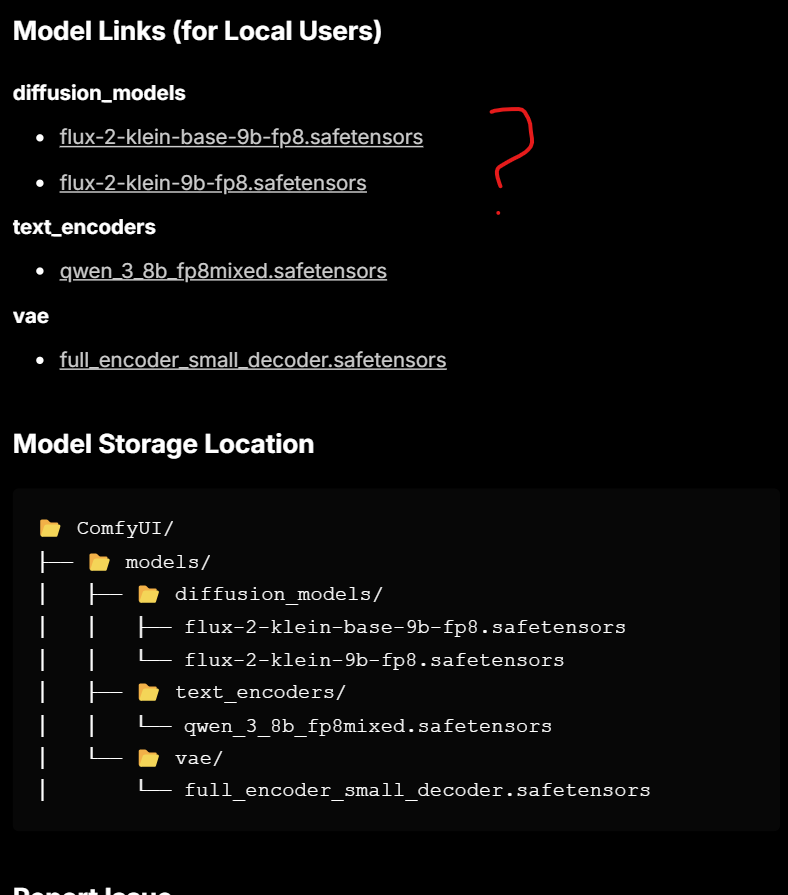Select text_encoders/ in the directory tree
The height and width of the screenshot is (895, 788).
(x=260, y=693)
